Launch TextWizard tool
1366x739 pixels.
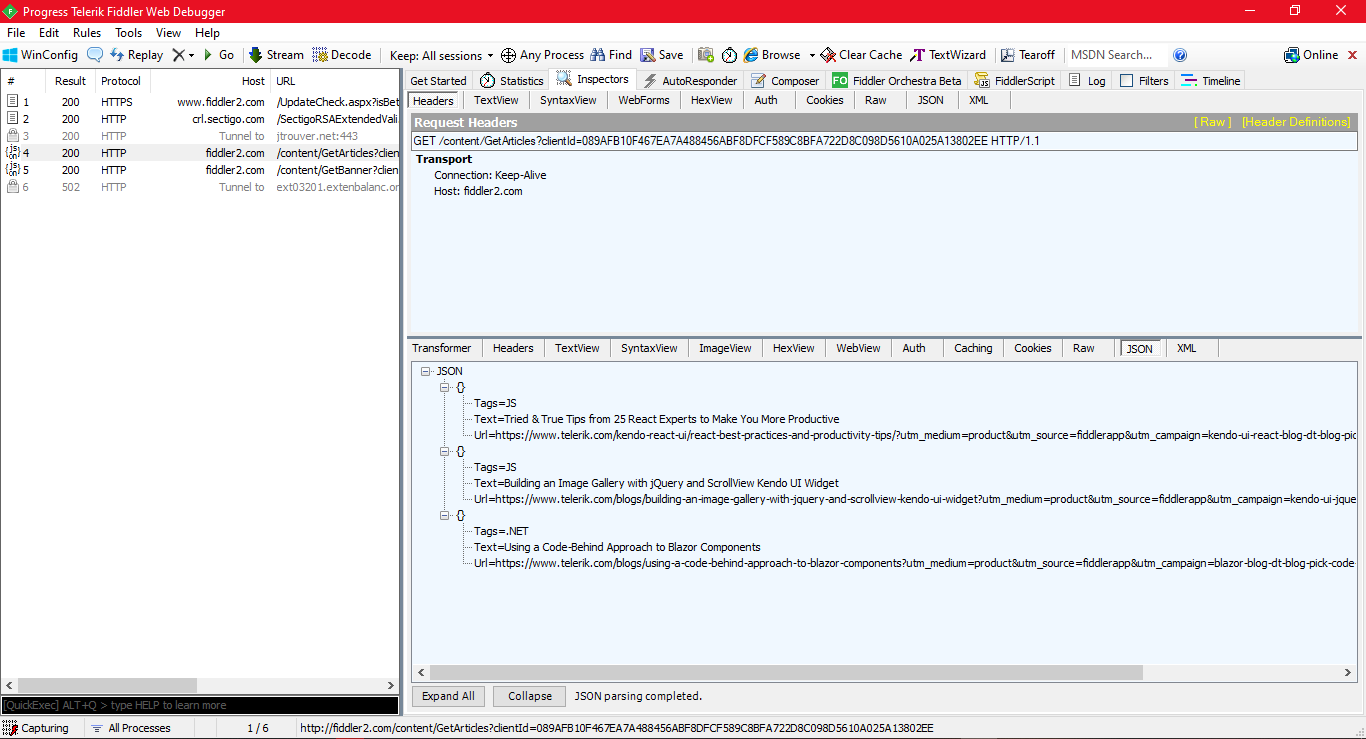[x=948, y=55]
